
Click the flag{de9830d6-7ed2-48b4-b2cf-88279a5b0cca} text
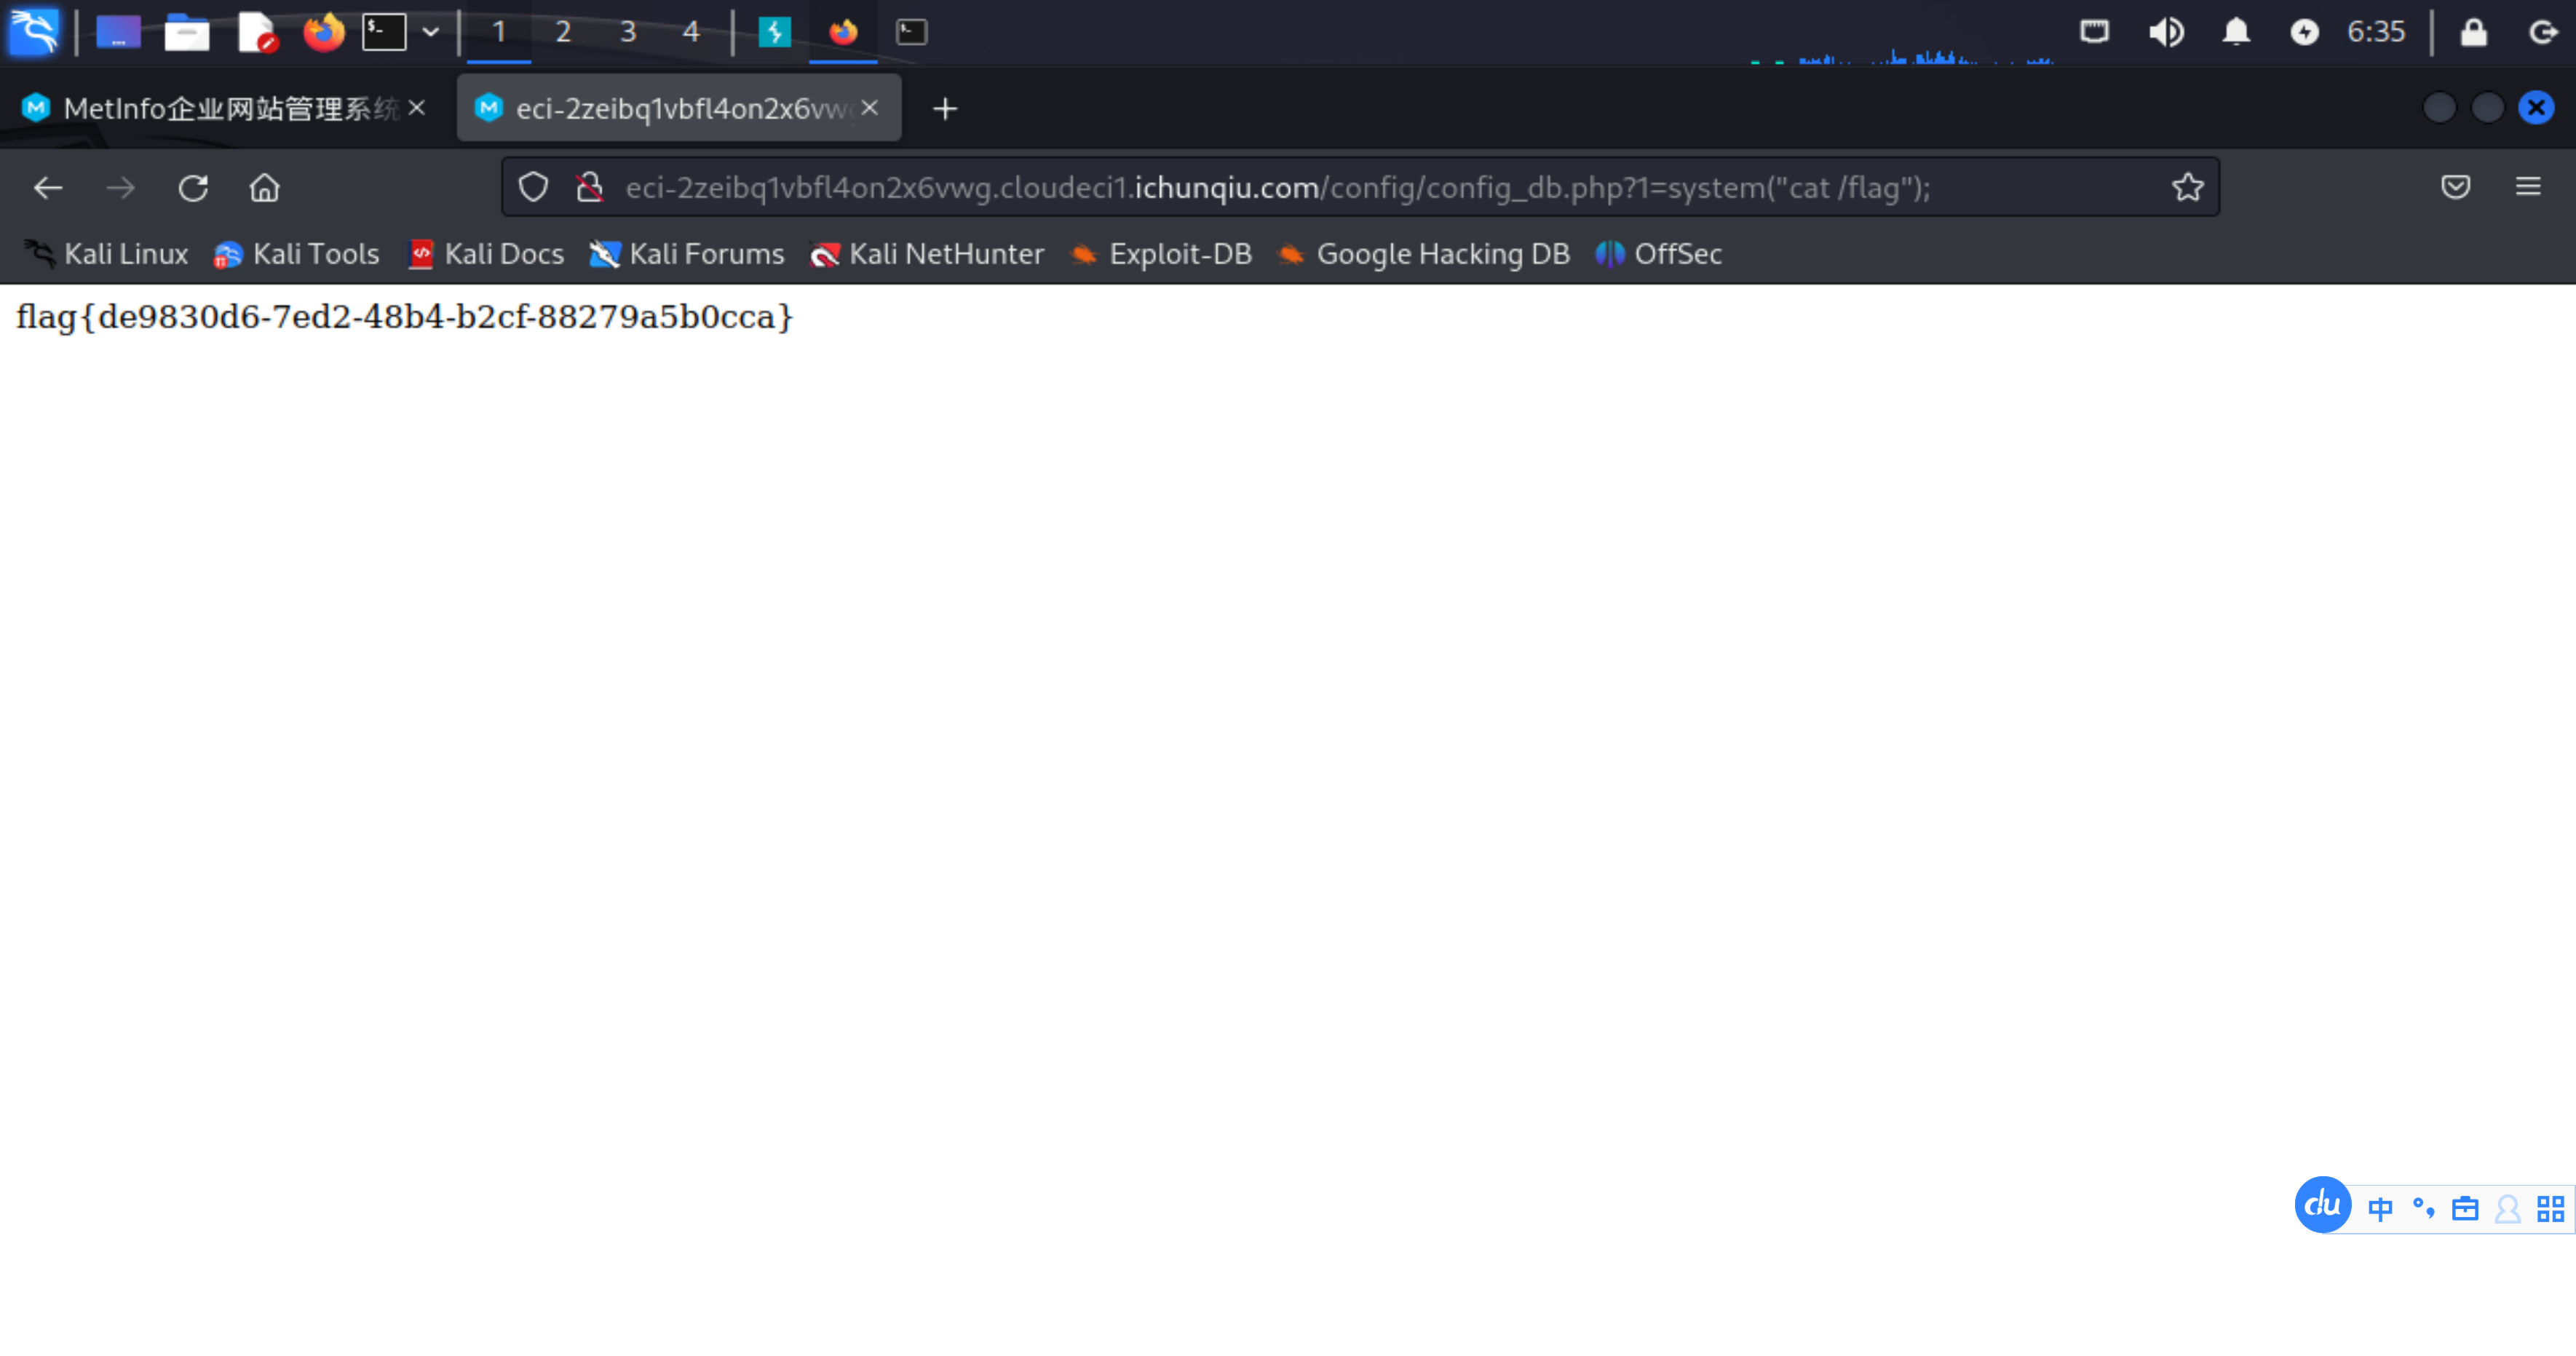point(404,317)
